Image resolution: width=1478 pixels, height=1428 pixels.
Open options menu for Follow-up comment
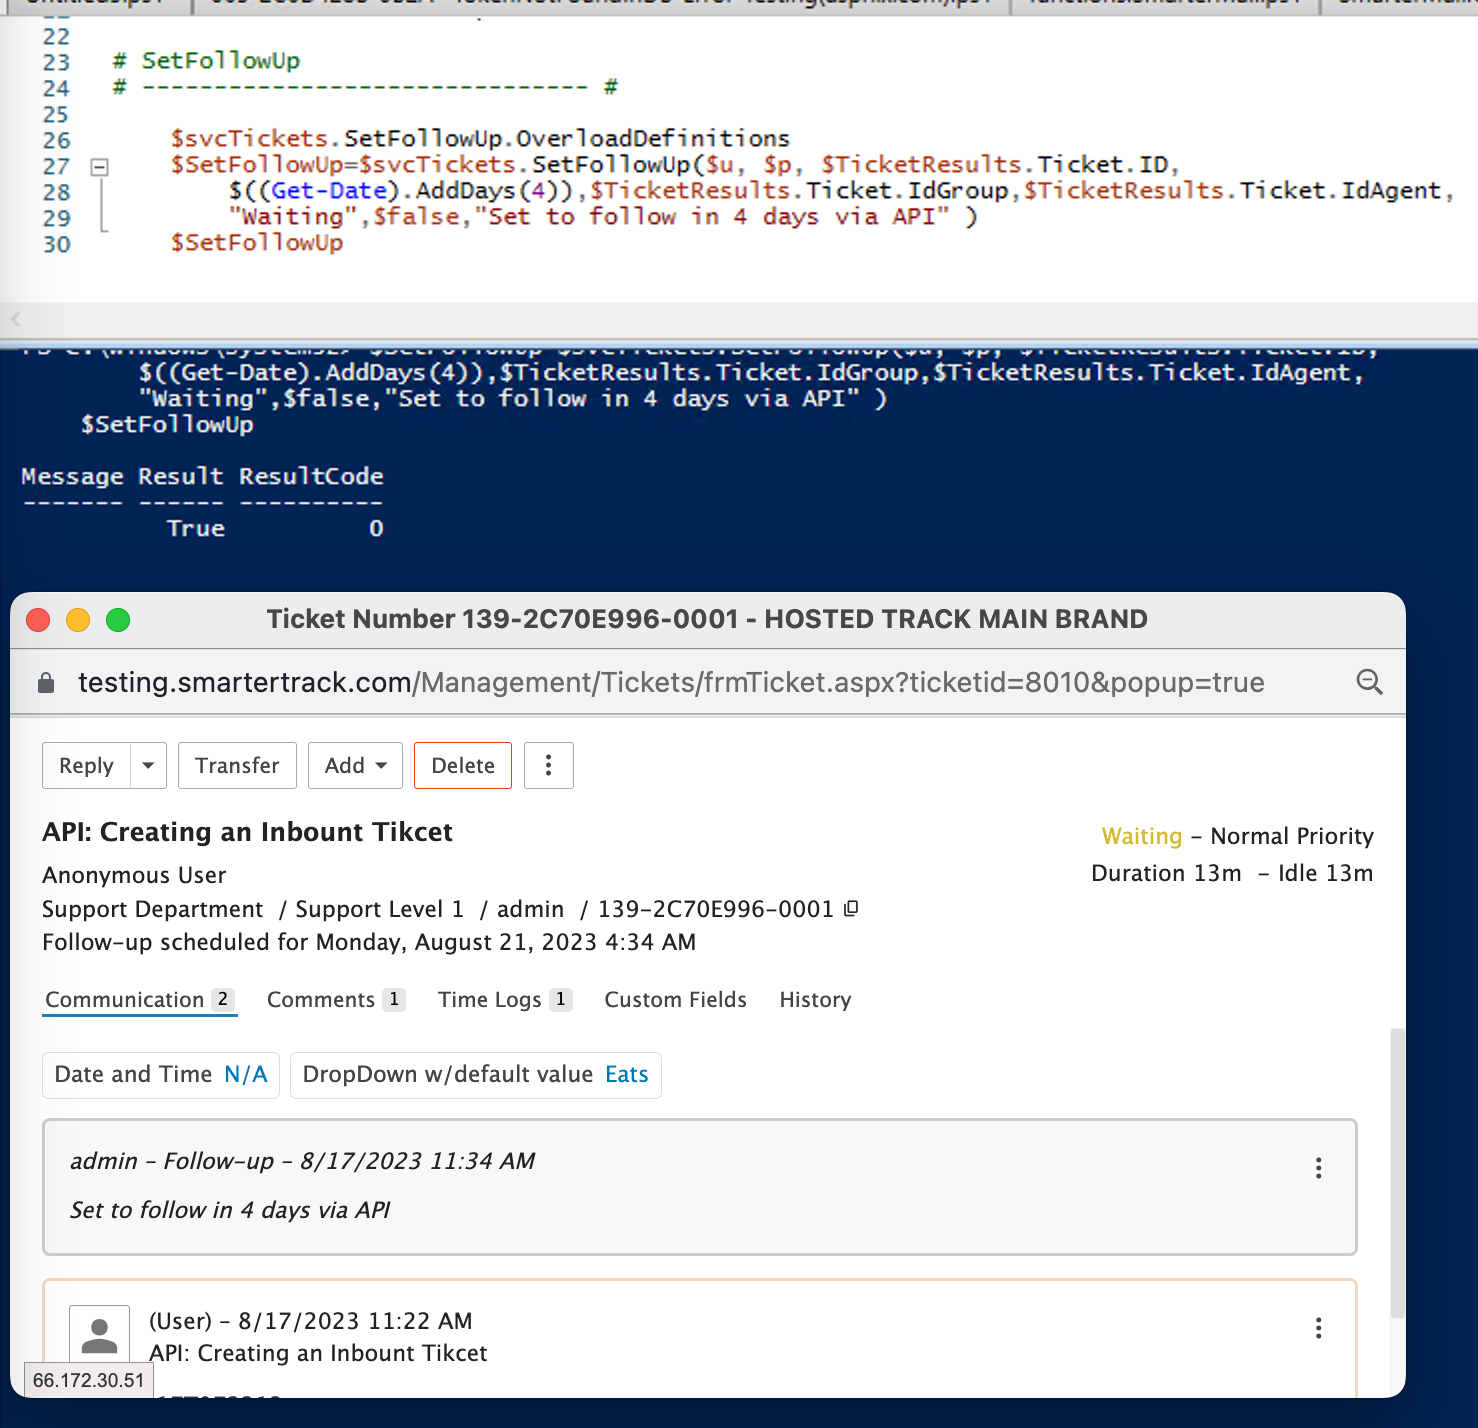click(x=1318, y=1168)
